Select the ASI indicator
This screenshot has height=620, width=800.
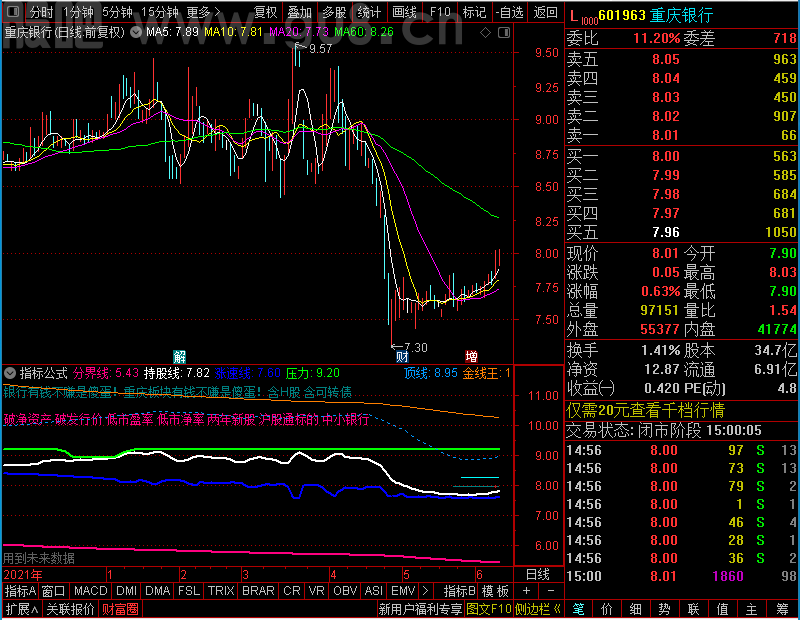point(373,591)
